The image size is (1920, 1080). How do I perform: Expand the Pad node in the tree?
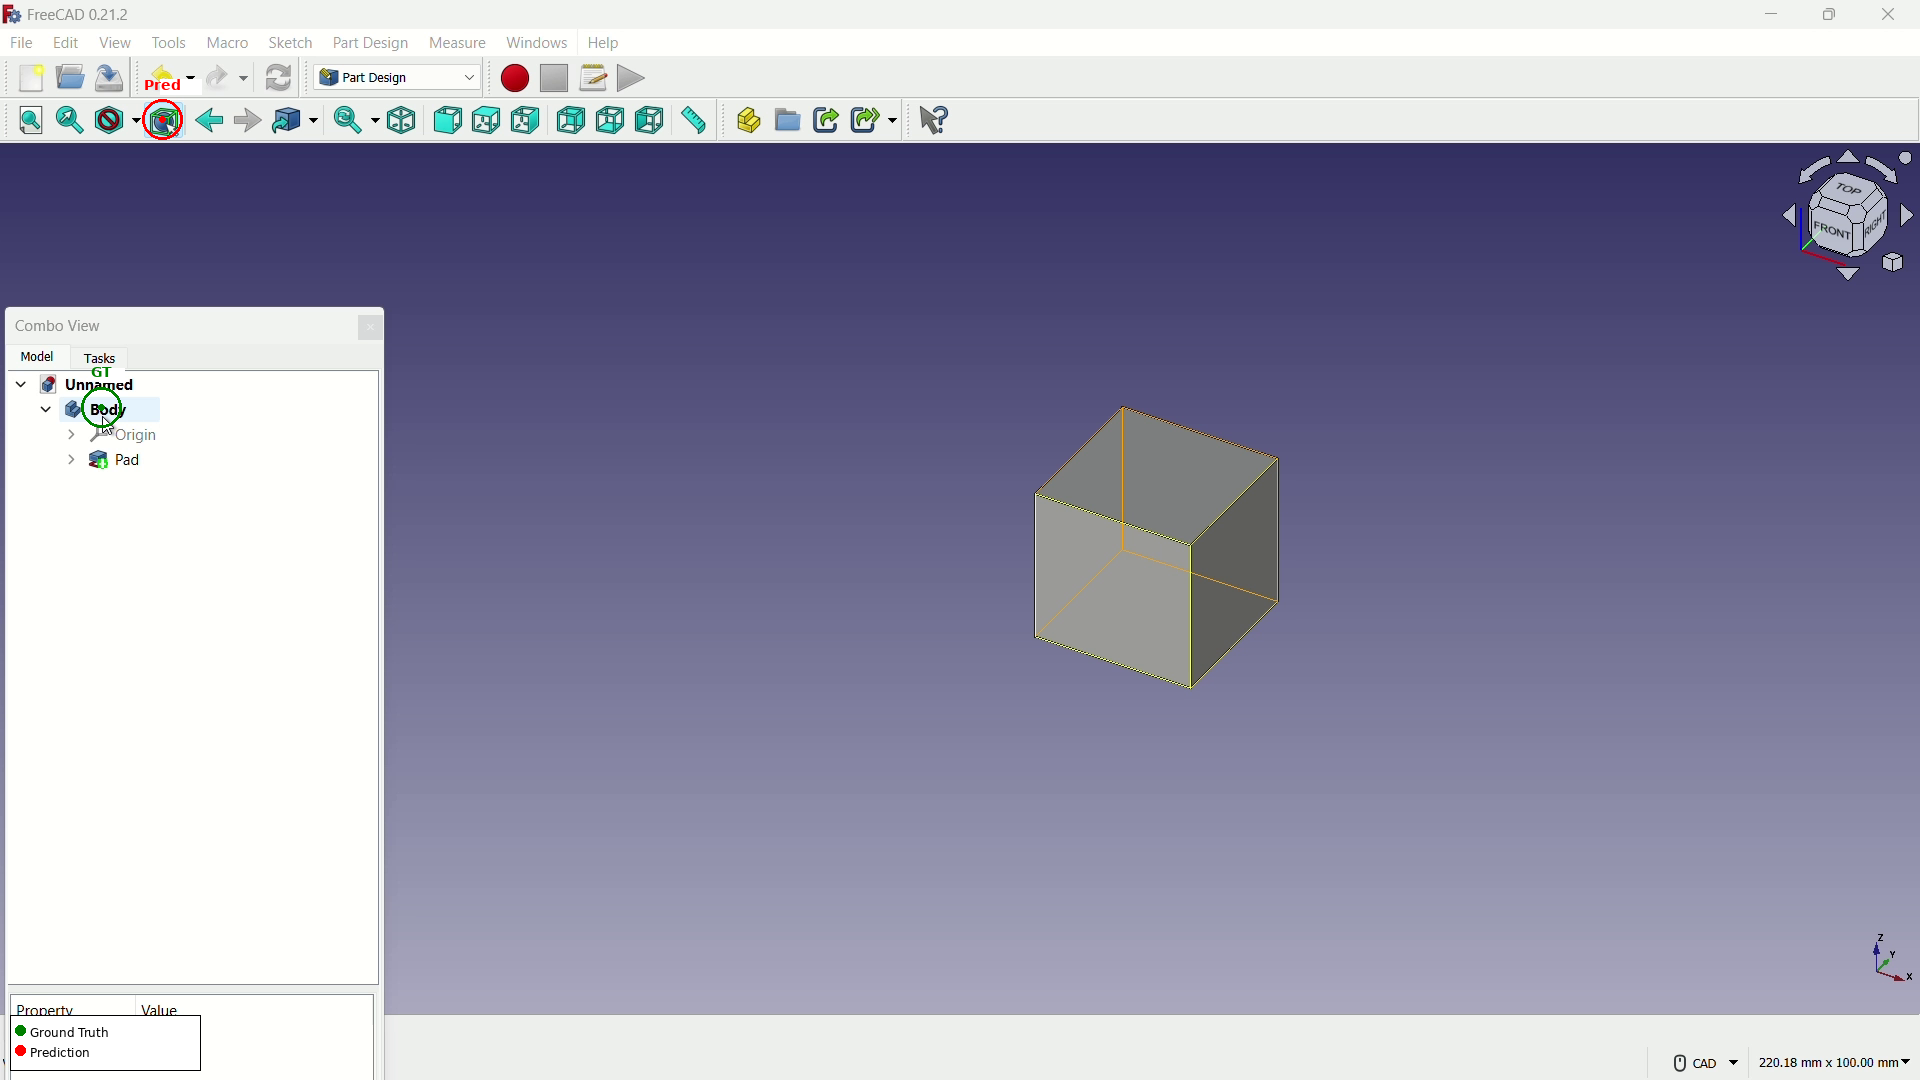pos(70,460)
